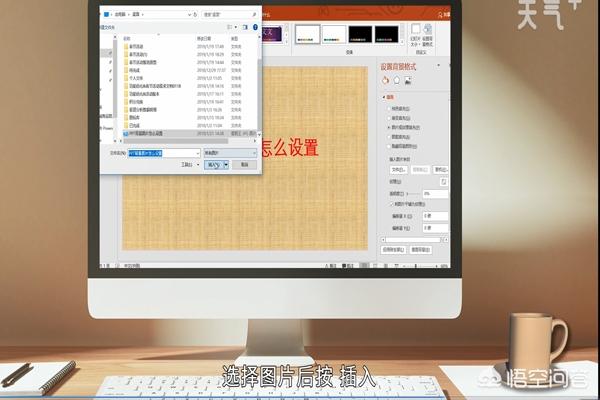Select the first white variant thumbnail

click(307, 34)
